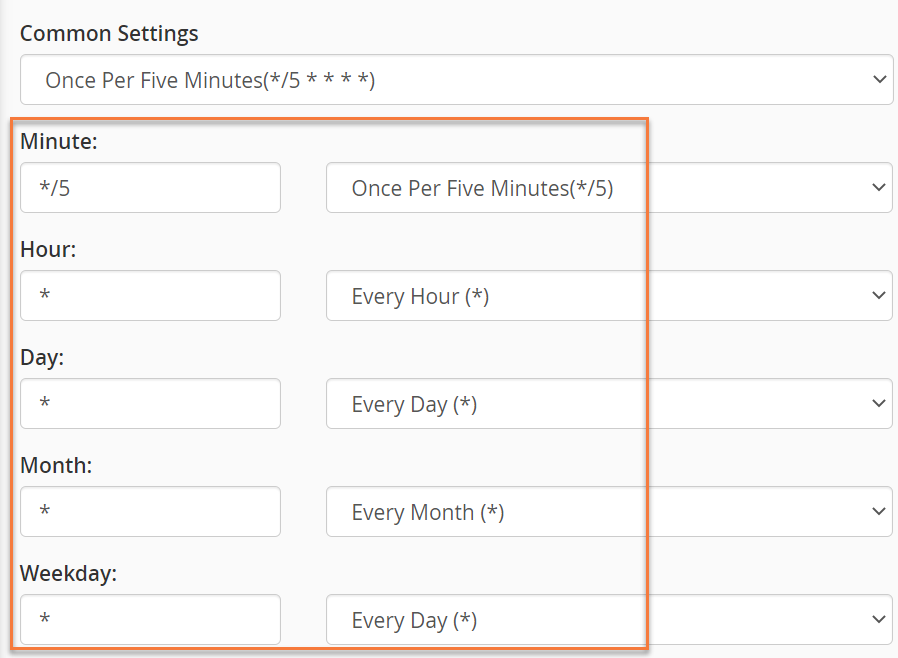Open the Day row's Every Day dropdown

(x=608, y=404)
